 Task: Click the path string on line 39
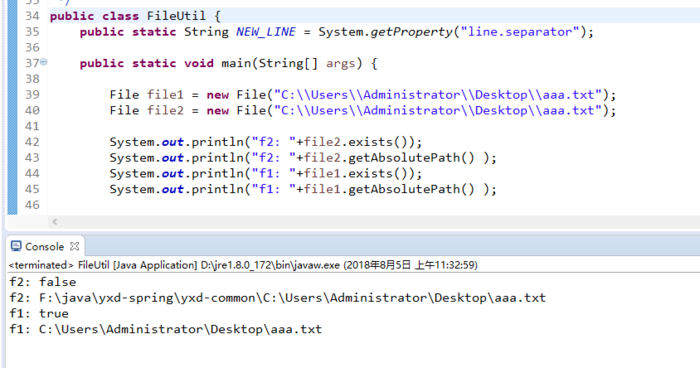(438, 95)
